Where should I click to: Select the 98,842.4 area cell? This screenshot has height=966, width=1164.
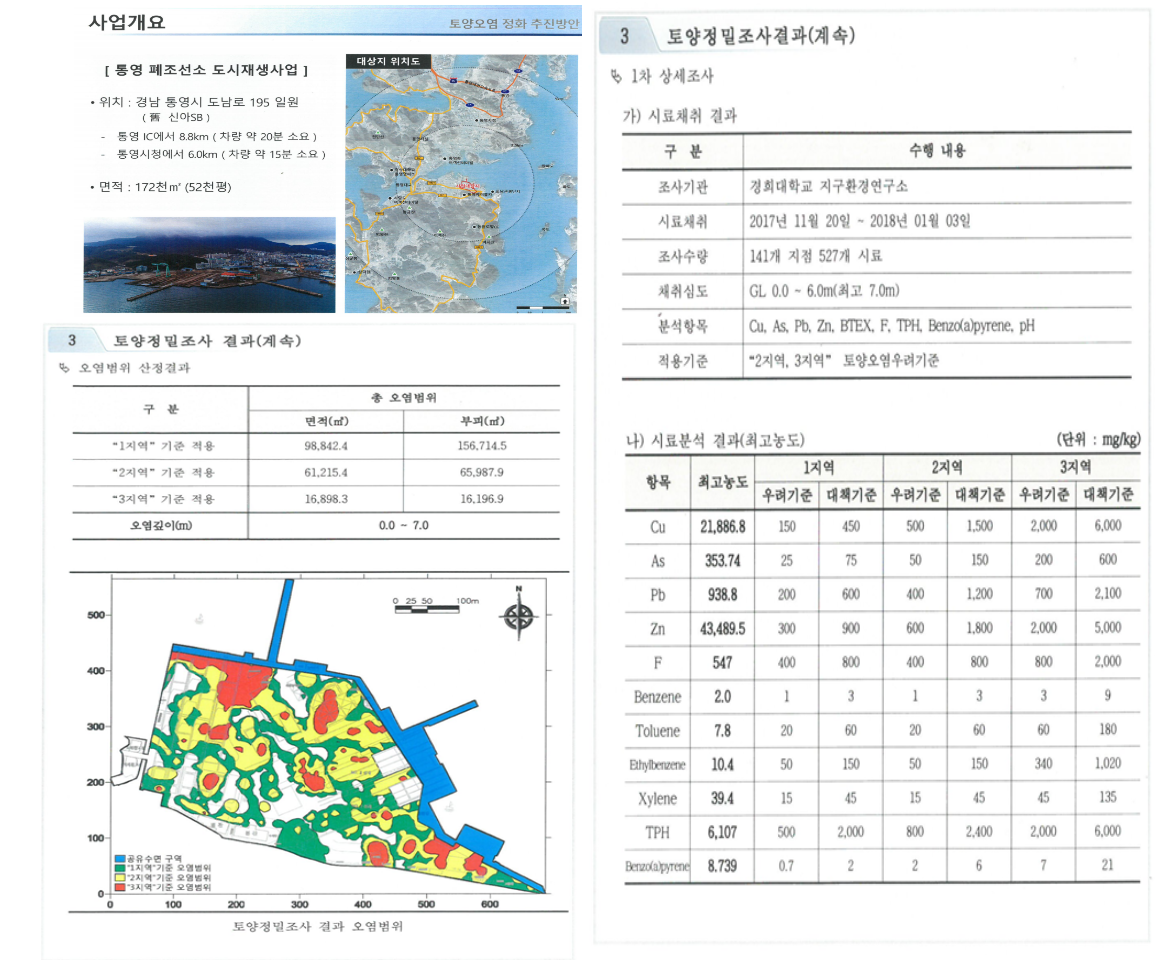point(326,446)
